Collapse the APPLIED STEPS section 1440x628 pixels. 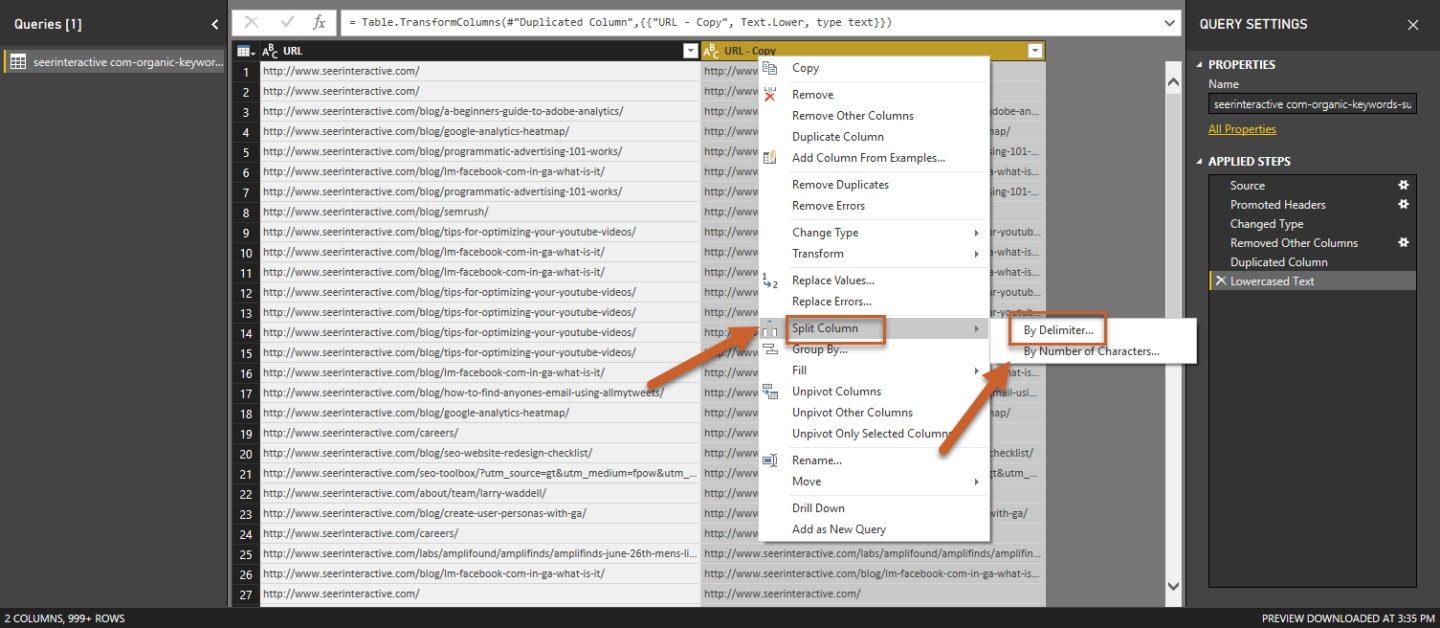pyautogui.click(x=1200, y=161)
